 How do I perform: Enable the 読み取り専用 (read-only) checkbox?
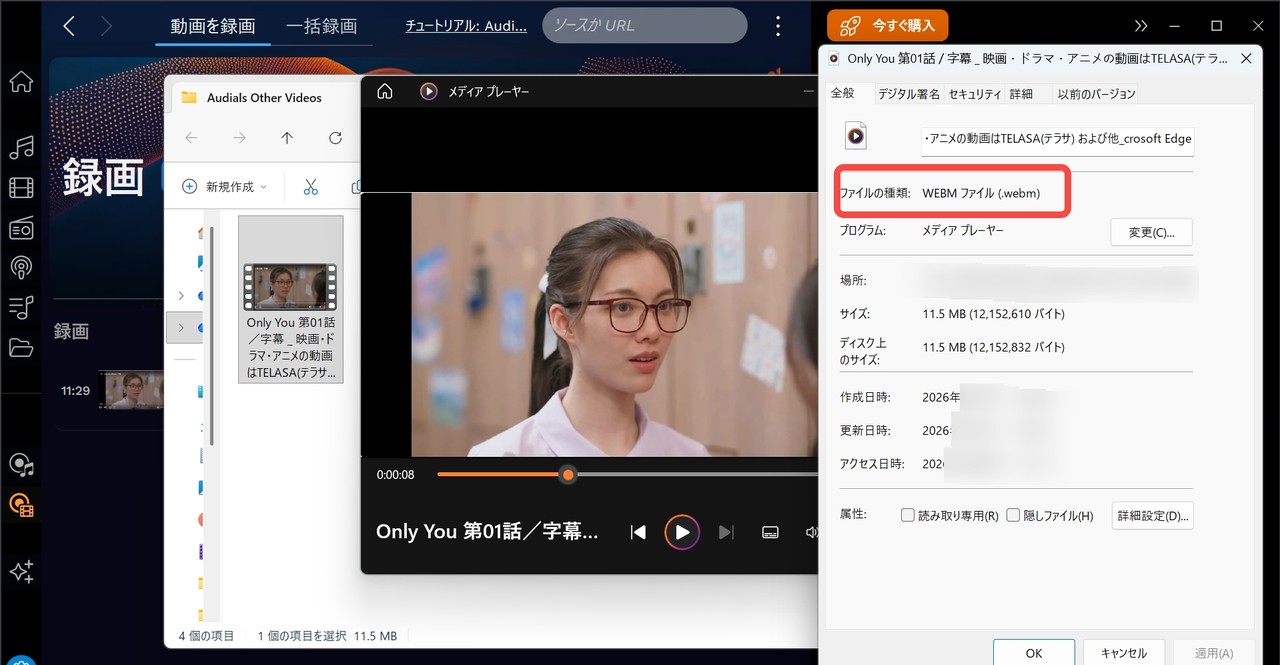(x=908, y=516)
